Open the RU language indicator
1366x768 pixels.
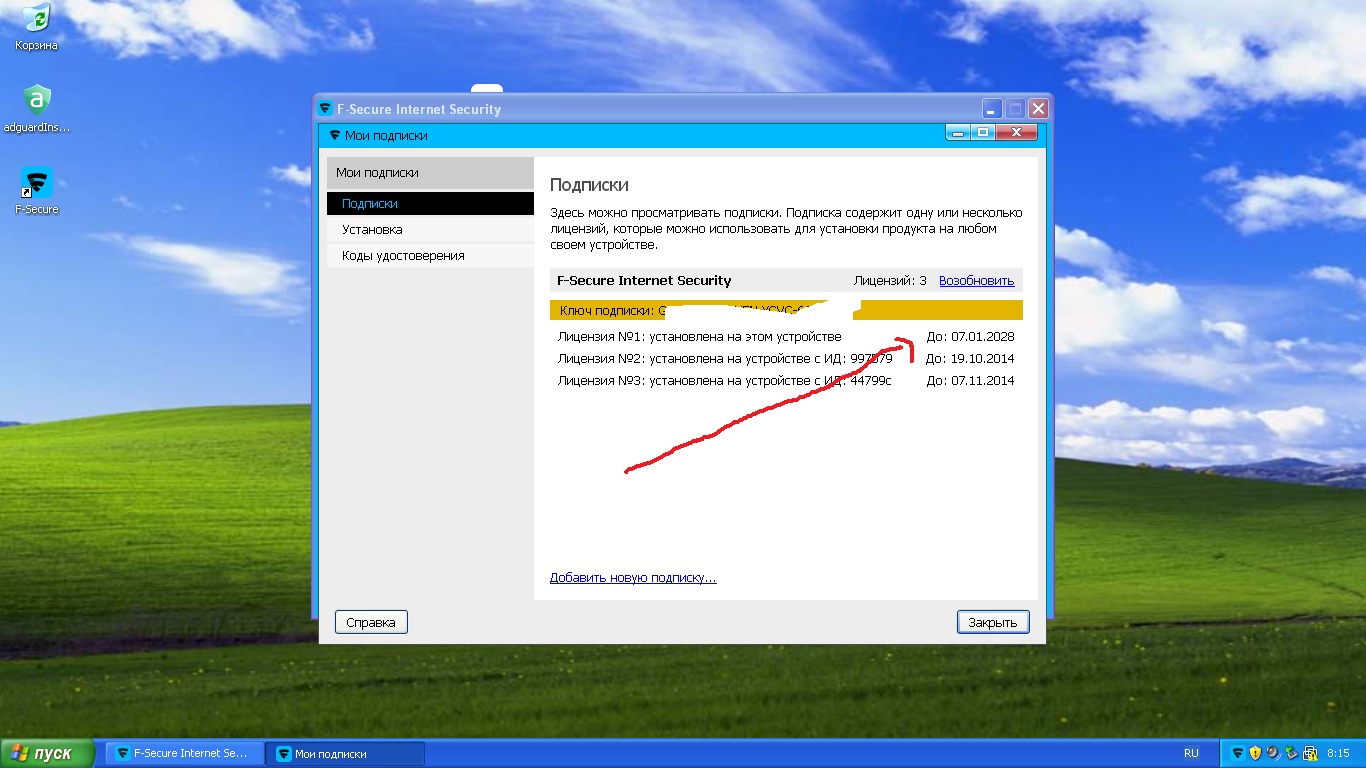point(1191,753)
